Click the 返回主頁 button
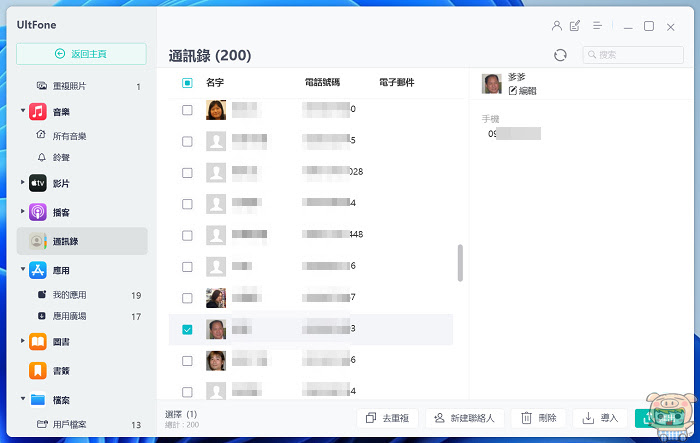This screenshot has height=443, width=700. pyautogui.click(x=81, y=54)
